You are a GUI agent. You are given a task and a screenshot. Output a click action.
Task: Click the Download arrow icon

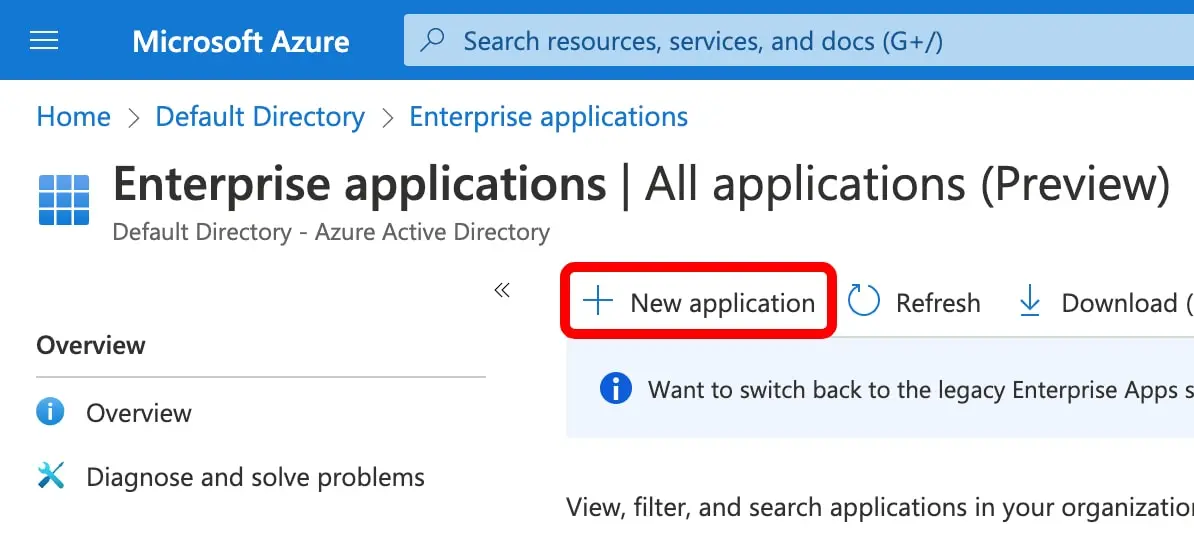click(1030, 301)
